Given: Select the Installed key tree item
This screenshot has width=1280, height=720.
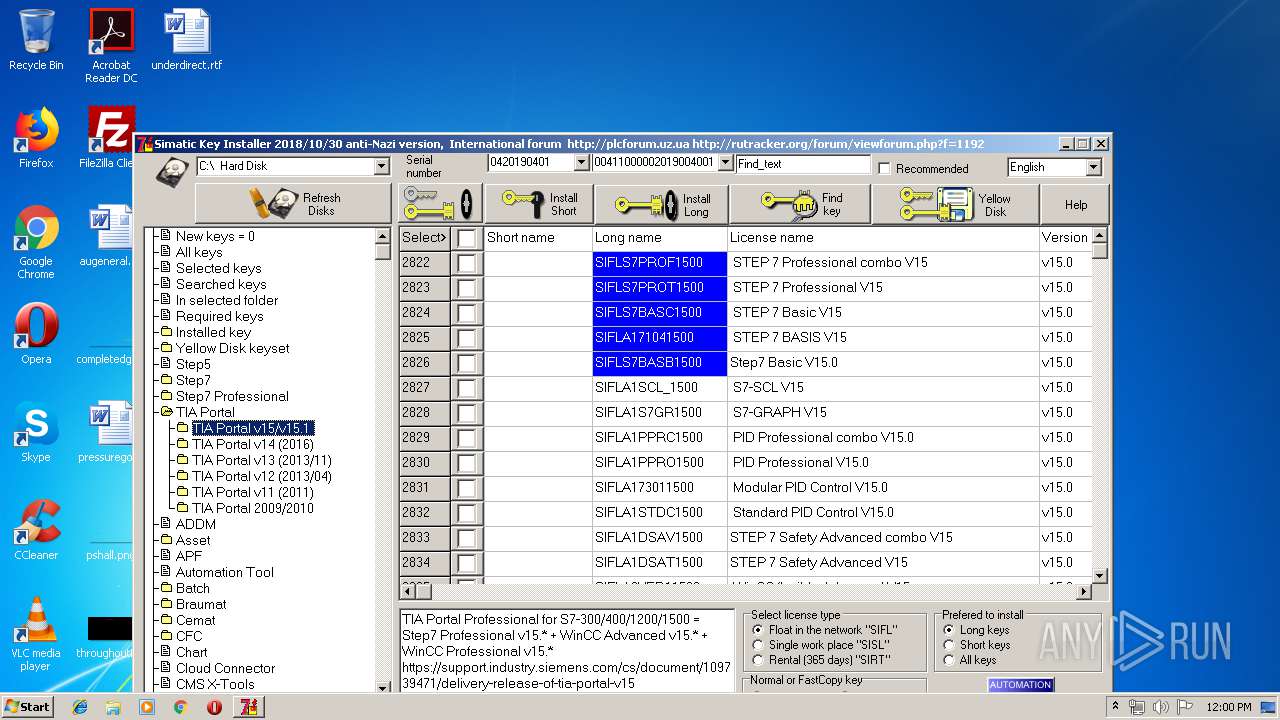Looking at the screenshot, I should pos(213,332).
